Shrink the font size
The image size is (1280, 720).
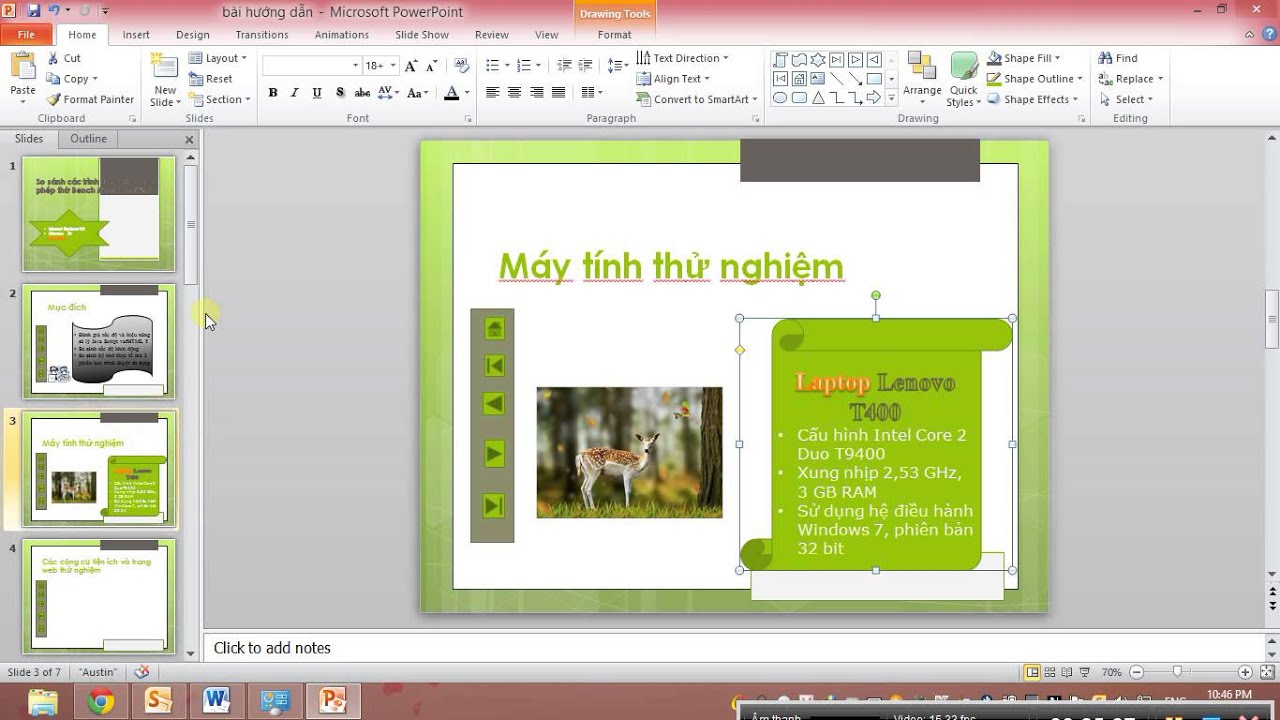(x=431, y=65)
